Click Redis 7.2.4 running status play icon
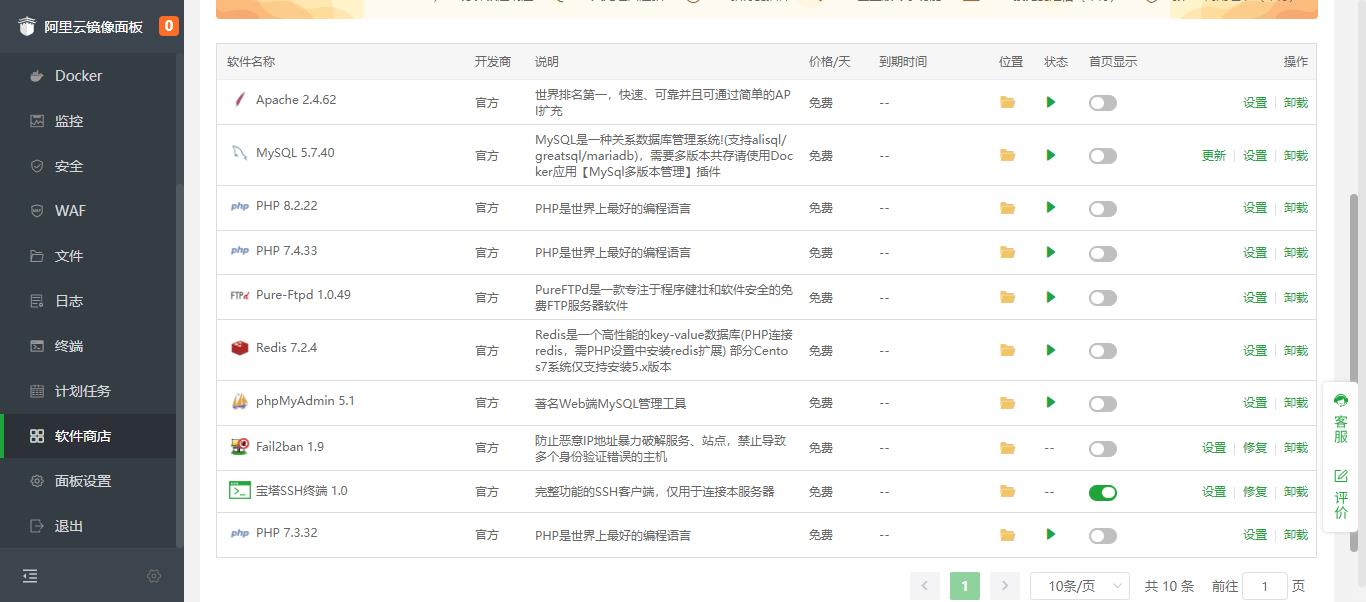This screenshot has width=1366, height=602. coord(1050,350)
